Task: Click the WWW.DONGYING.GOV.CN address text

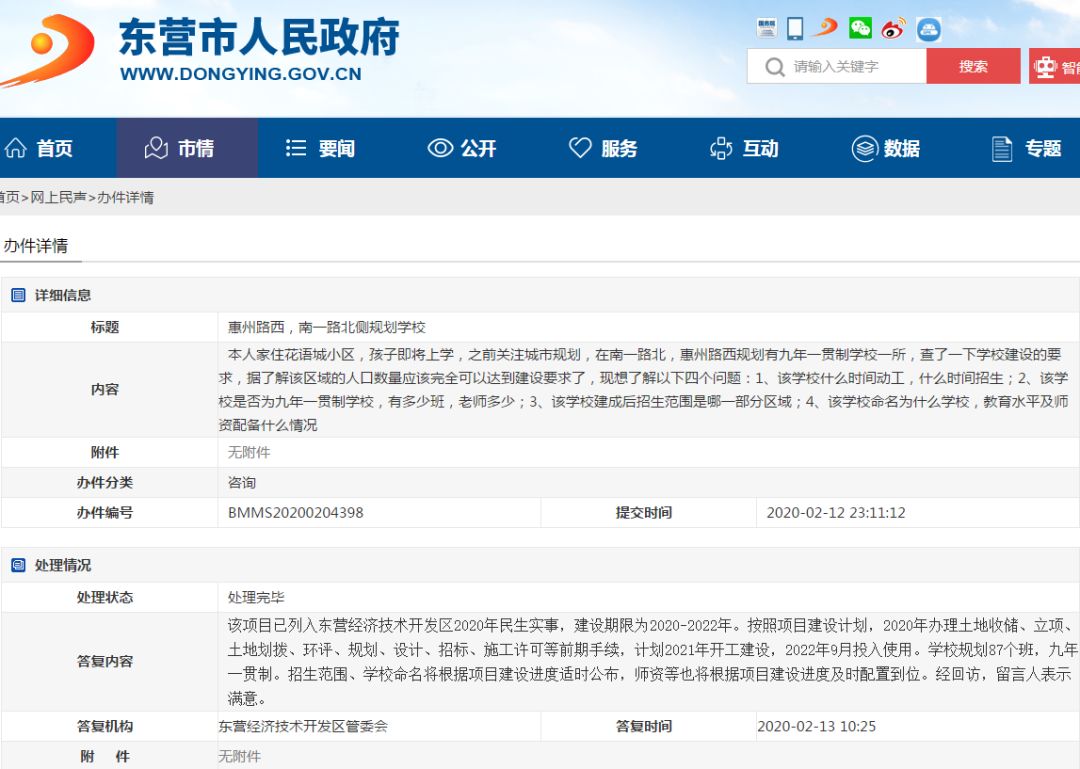Action: pyautogui.click(x=240, y=74)
